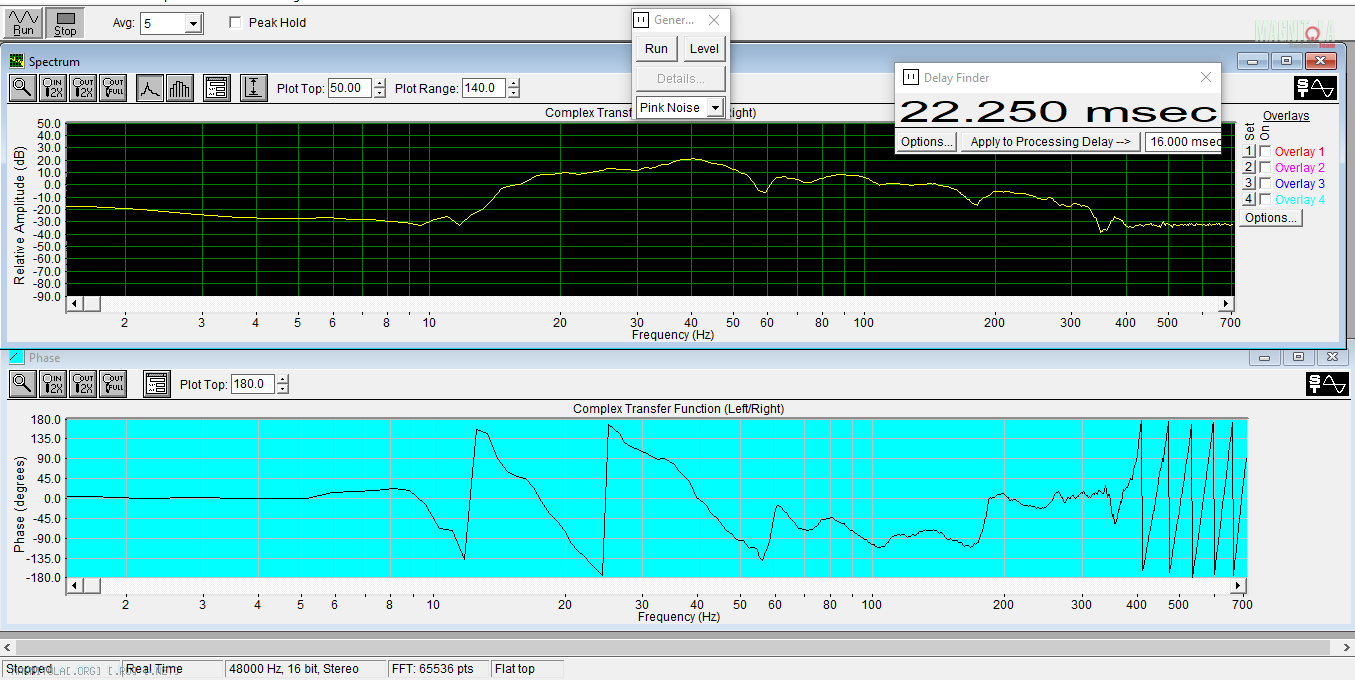1355x680 pixels.
Task: Increase Spectrum Plot Top value
Action: (x=379, y=83)
